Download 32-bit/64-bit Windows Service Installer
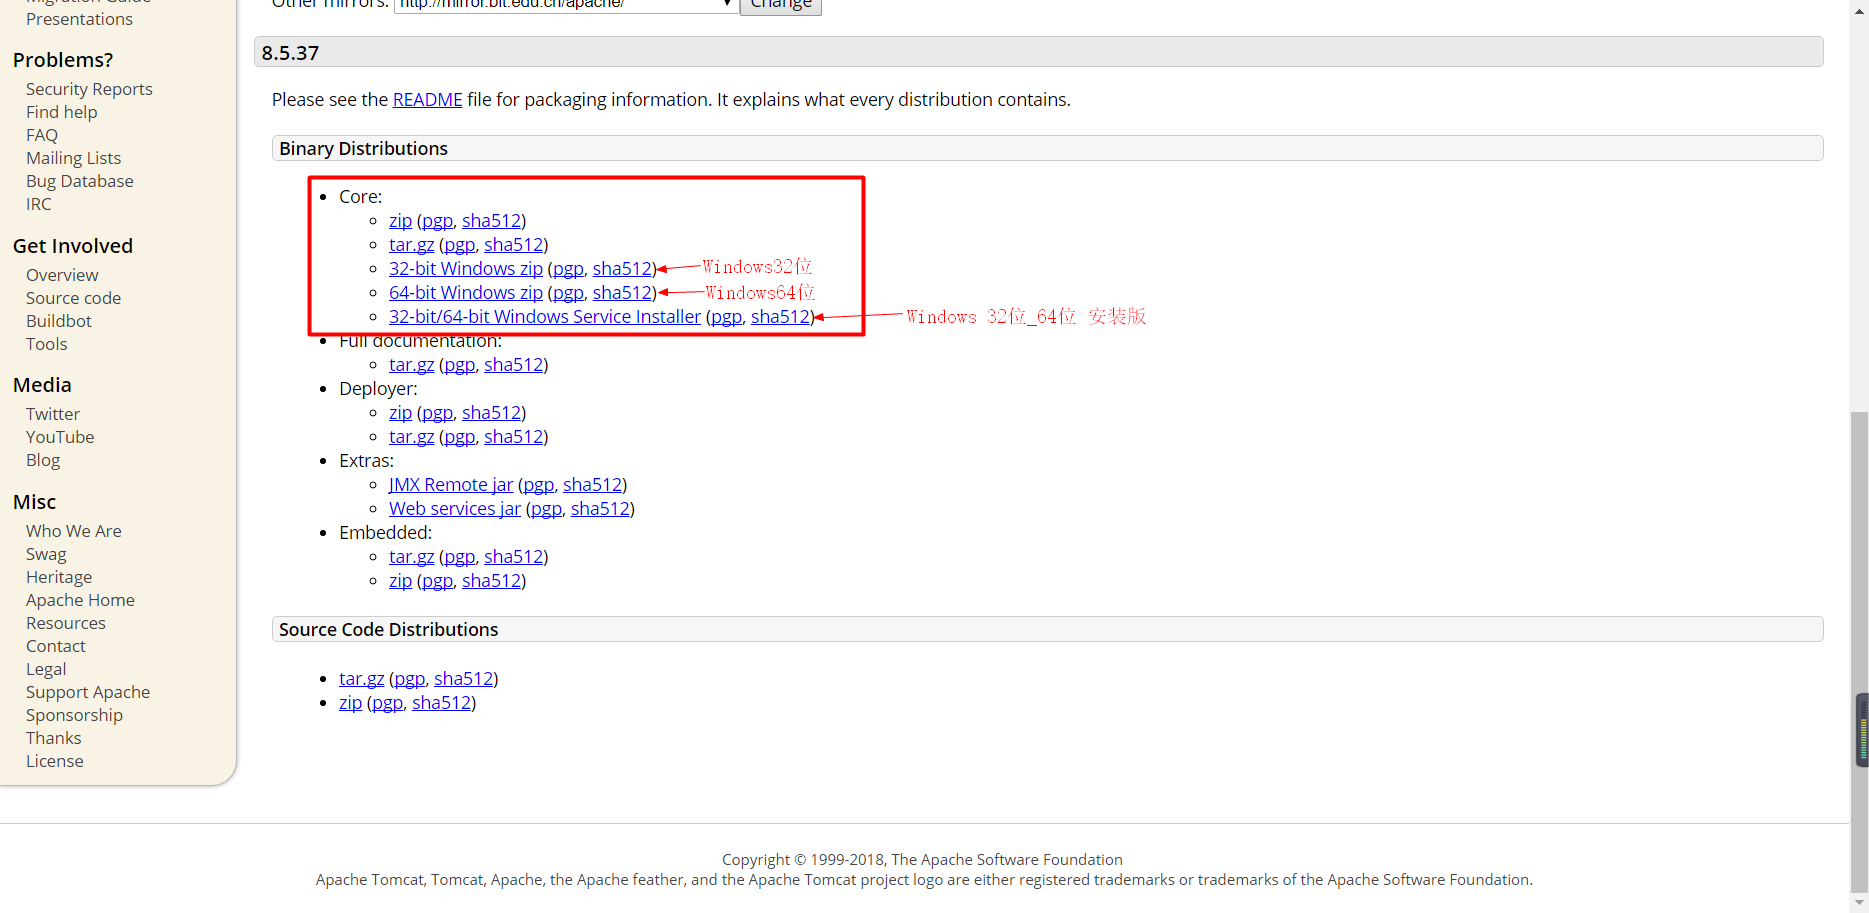1869x913 pixels. (x=545, y=317)
